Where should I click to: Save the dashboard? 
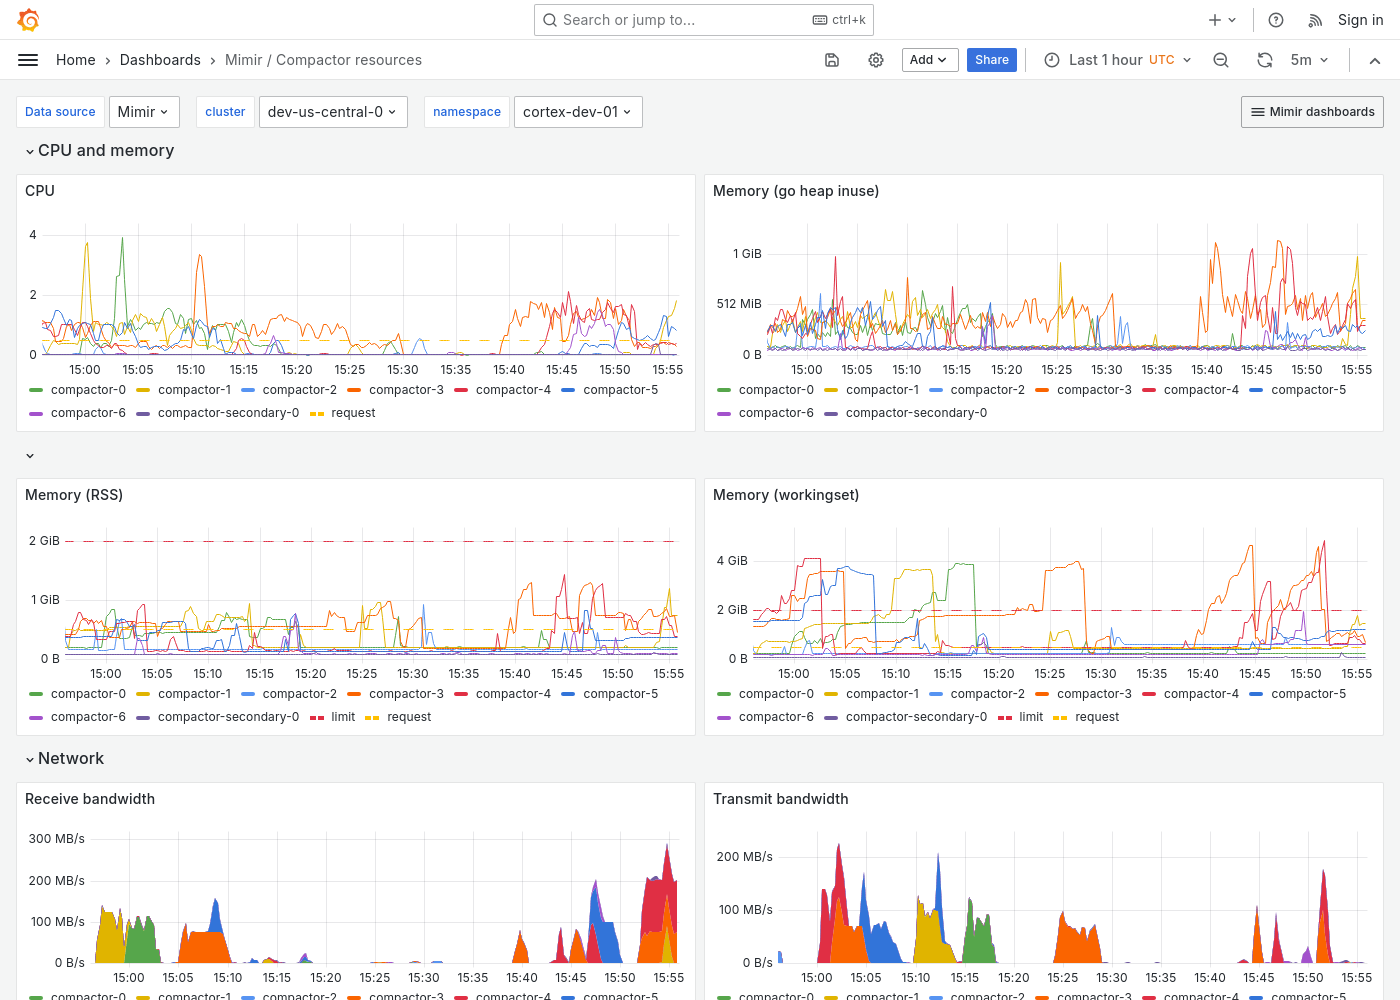click(x=831, y=60)
